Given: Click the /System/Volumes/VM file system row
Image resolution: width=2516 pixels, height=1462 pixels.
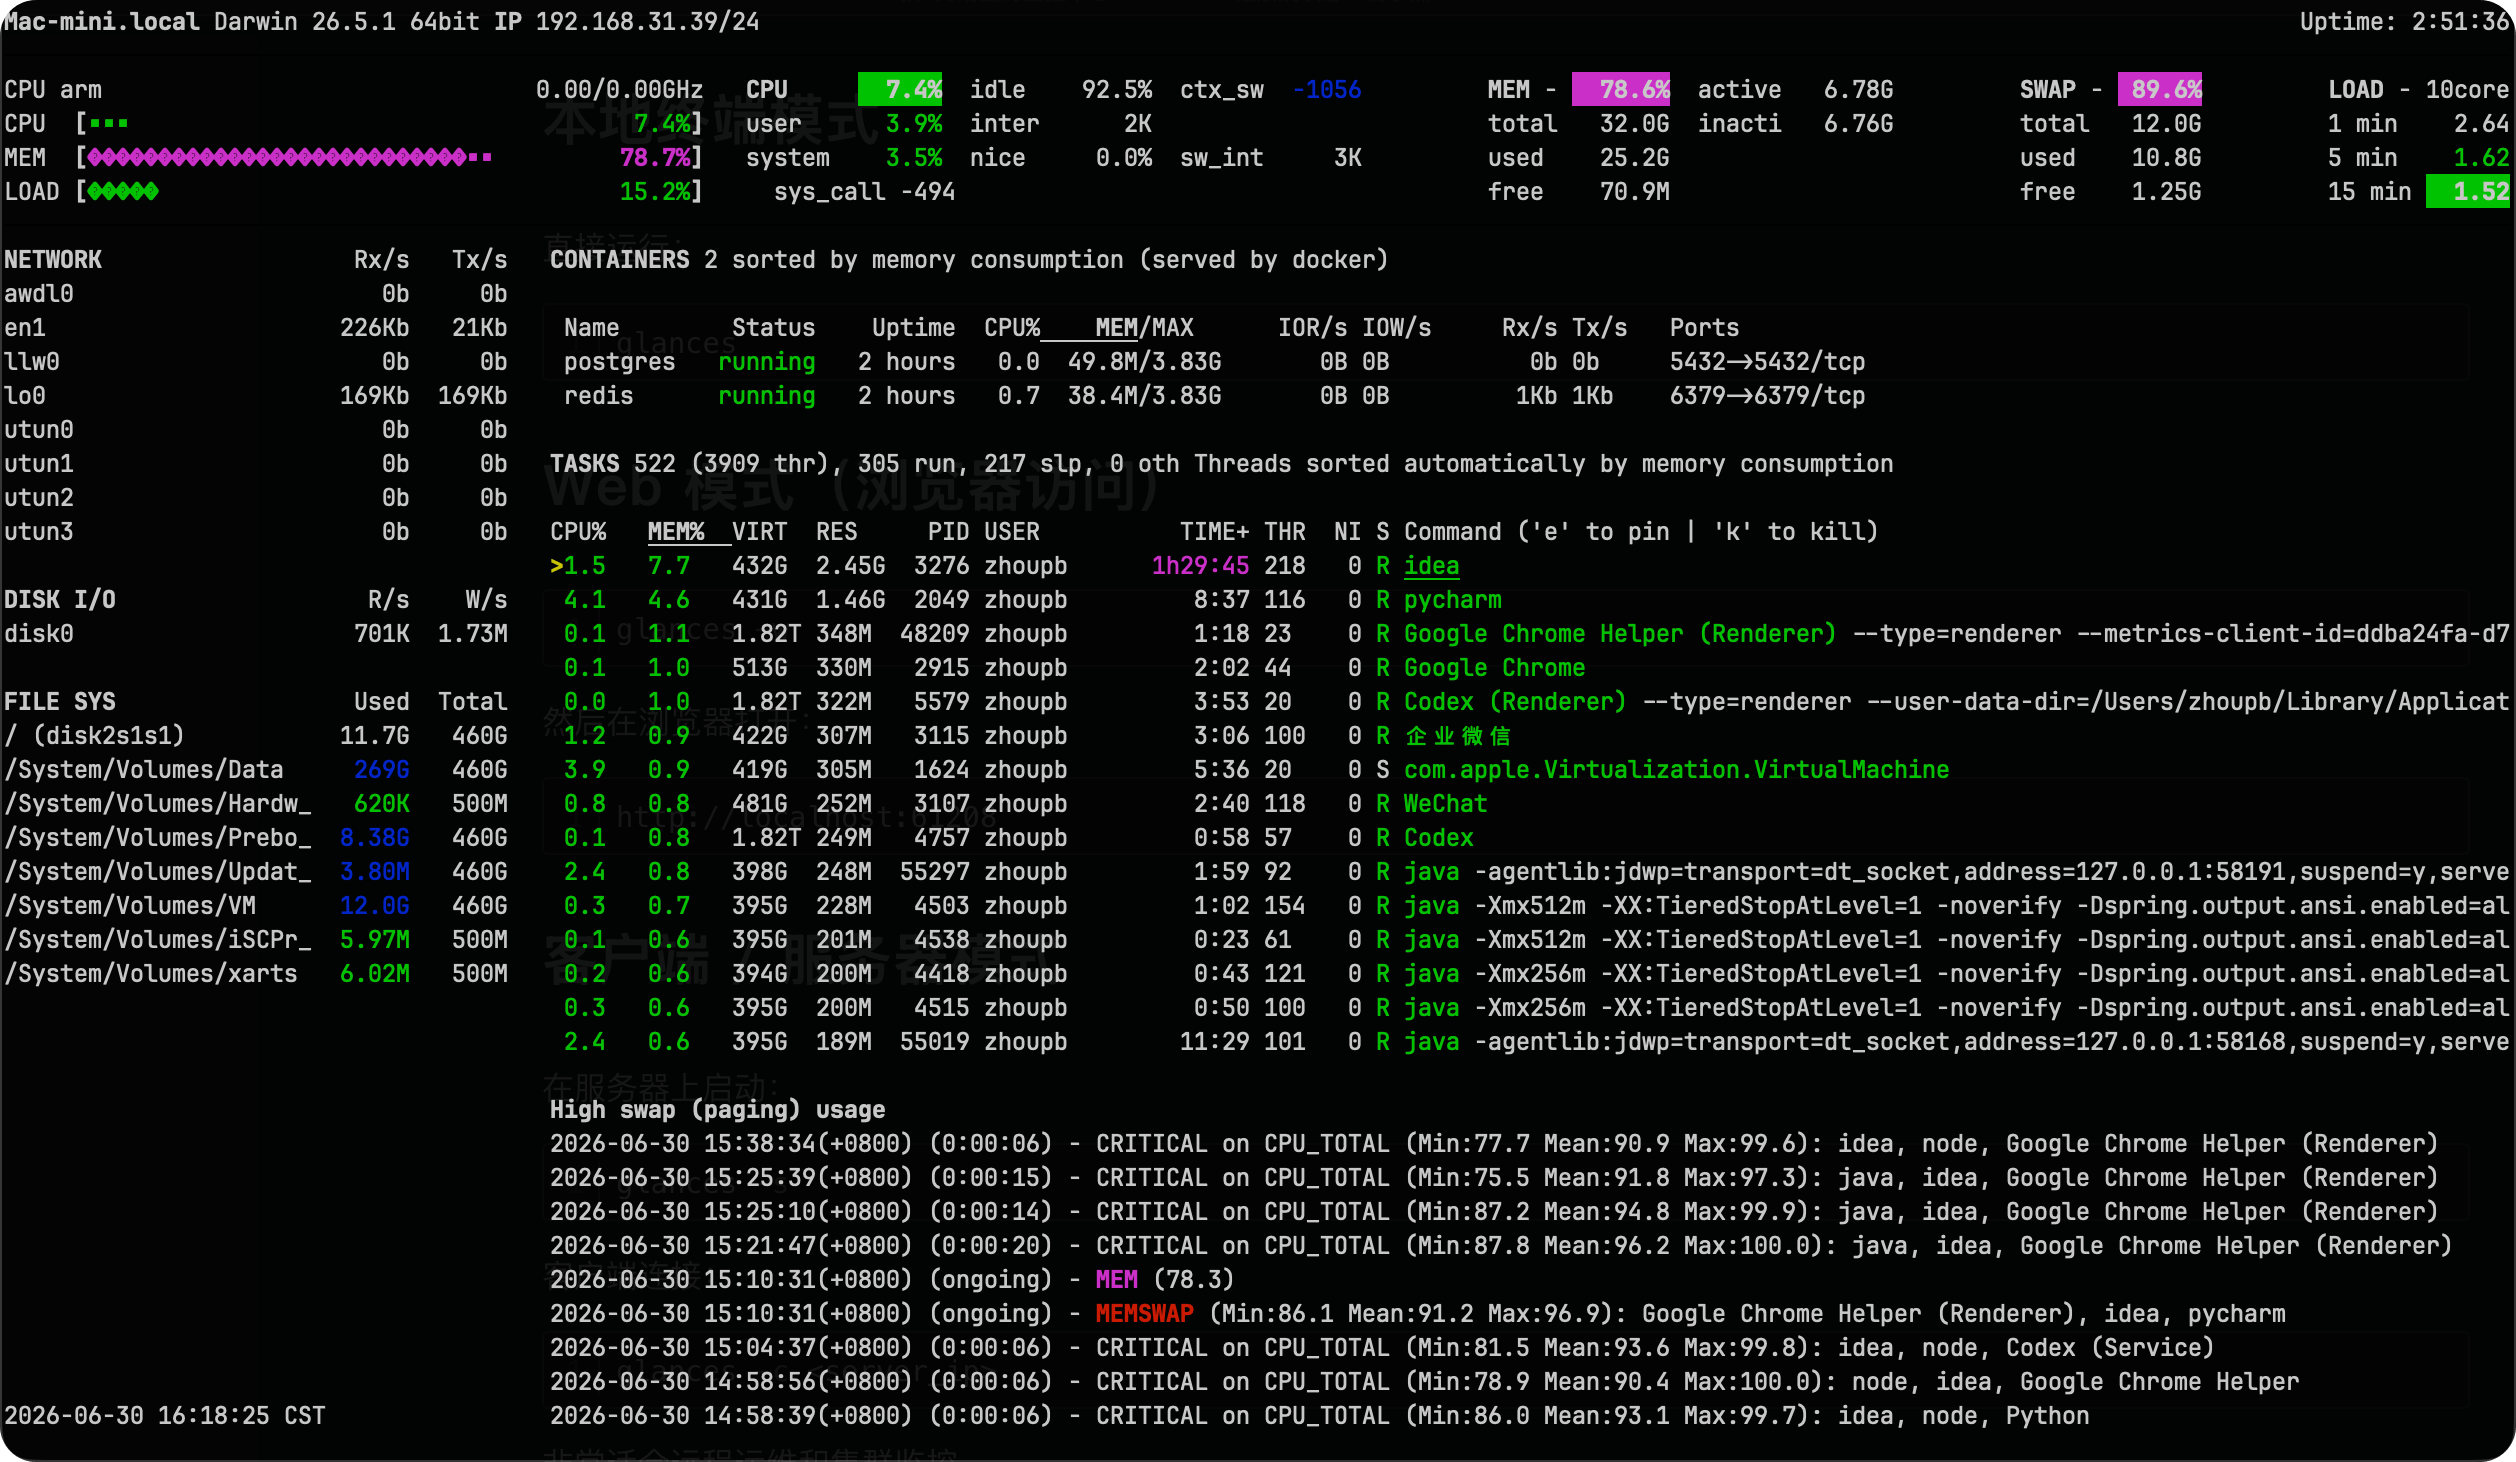Looking at the screenshot, I should click(x=256, y=906).
